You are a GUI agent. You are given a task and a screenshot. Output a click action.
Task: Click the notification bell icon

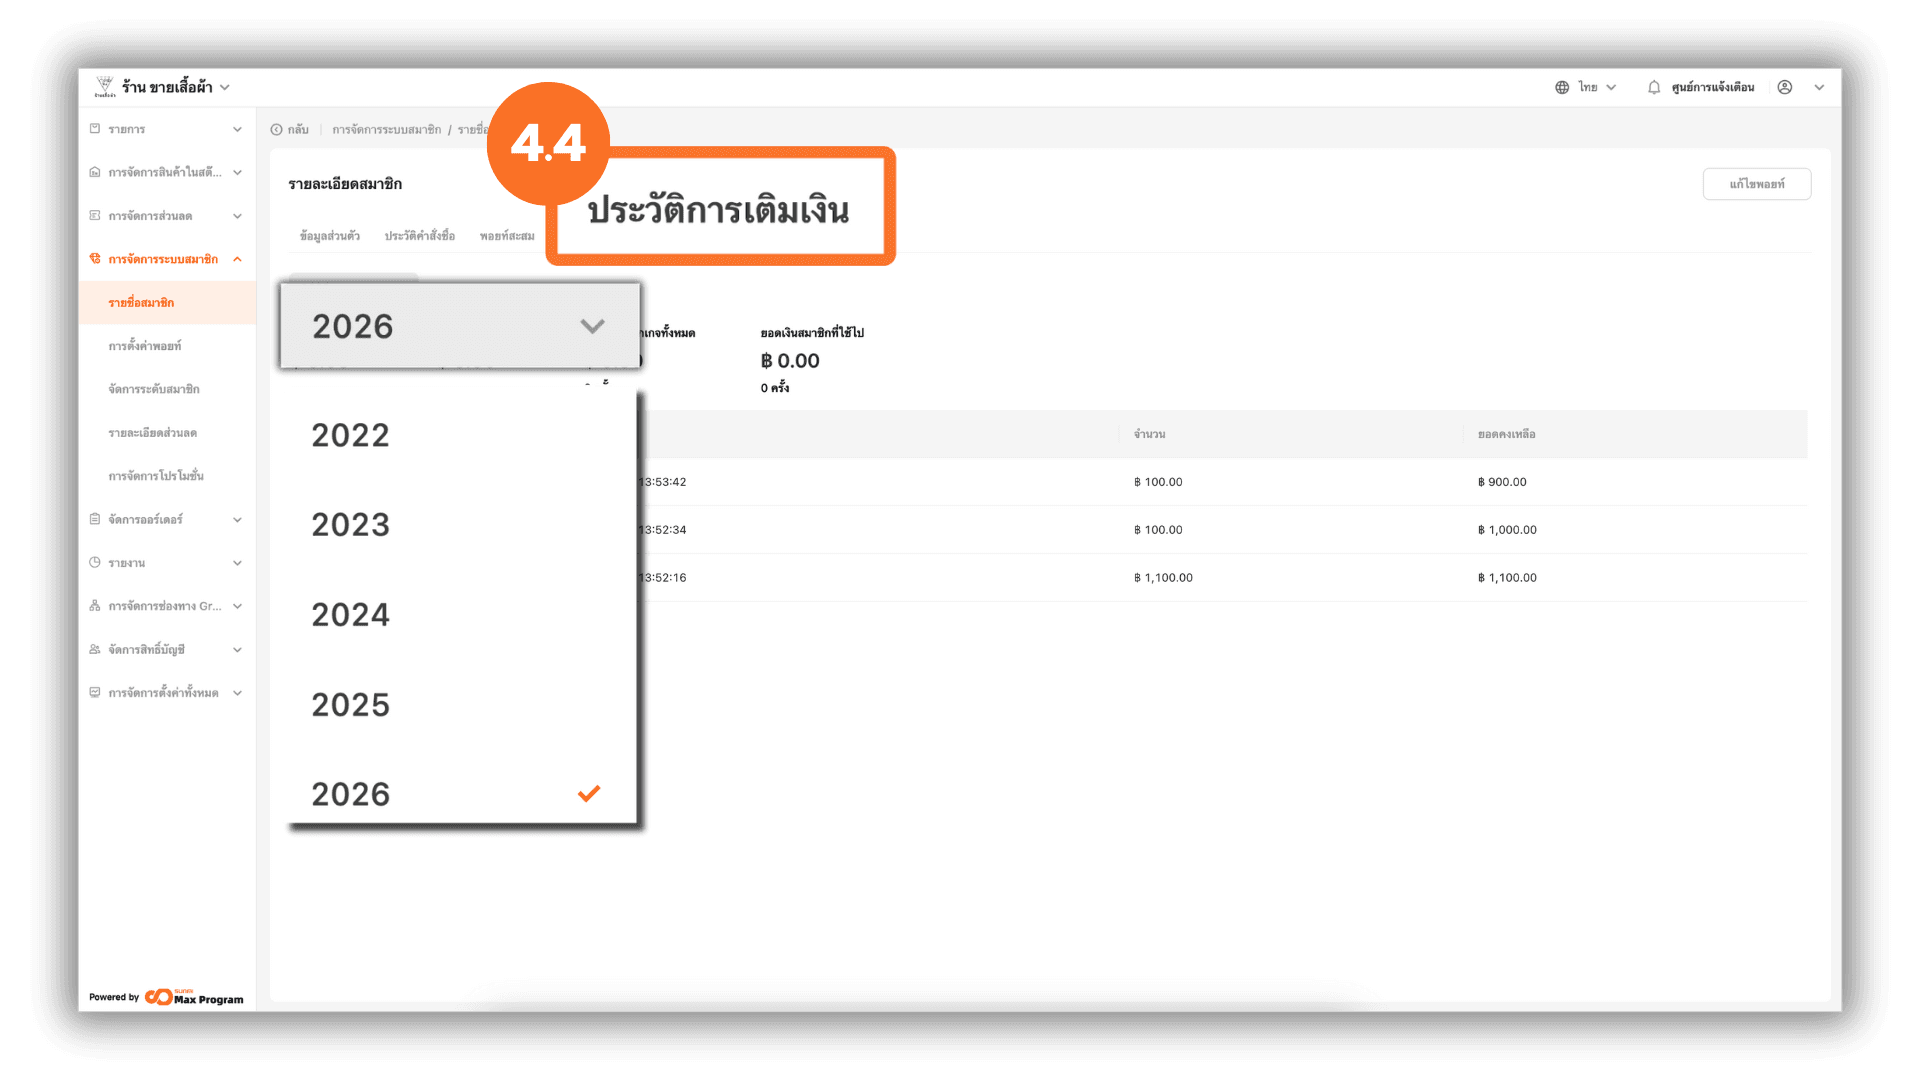(x=1653, y=88)
